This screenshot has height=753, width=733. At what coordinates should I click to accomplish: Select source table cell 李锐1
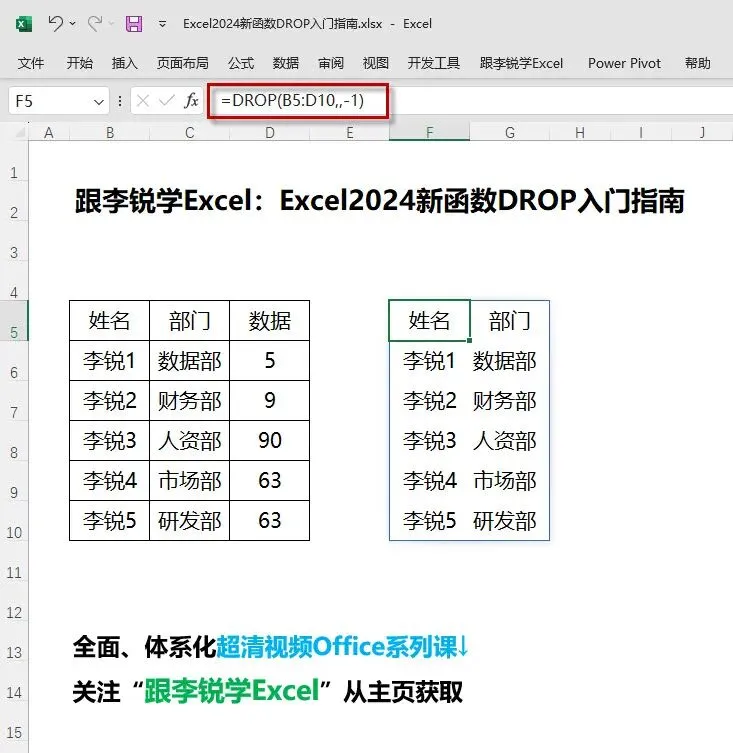(110, 361)
